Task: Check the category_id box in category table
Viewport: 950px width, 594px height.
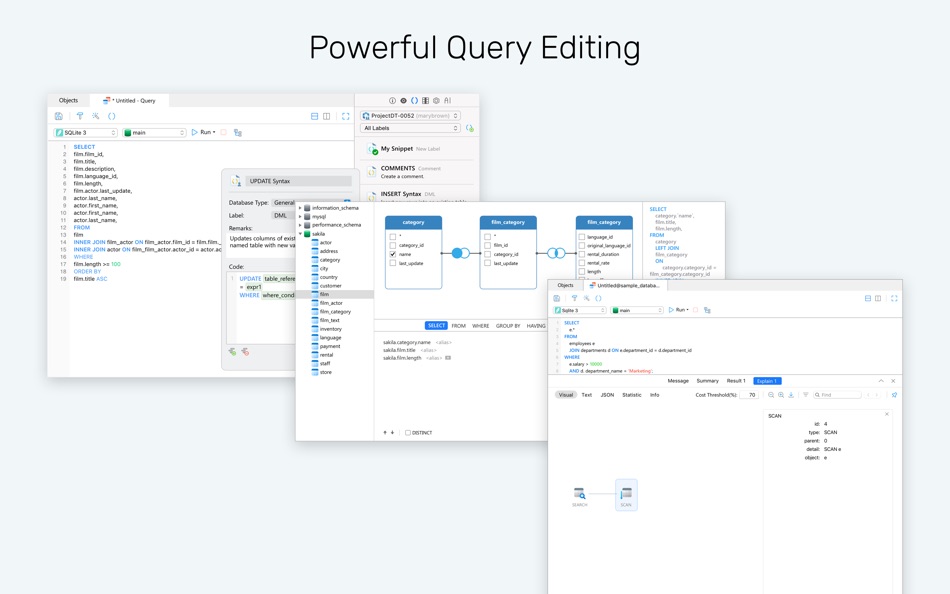Action: coord(393,245)
